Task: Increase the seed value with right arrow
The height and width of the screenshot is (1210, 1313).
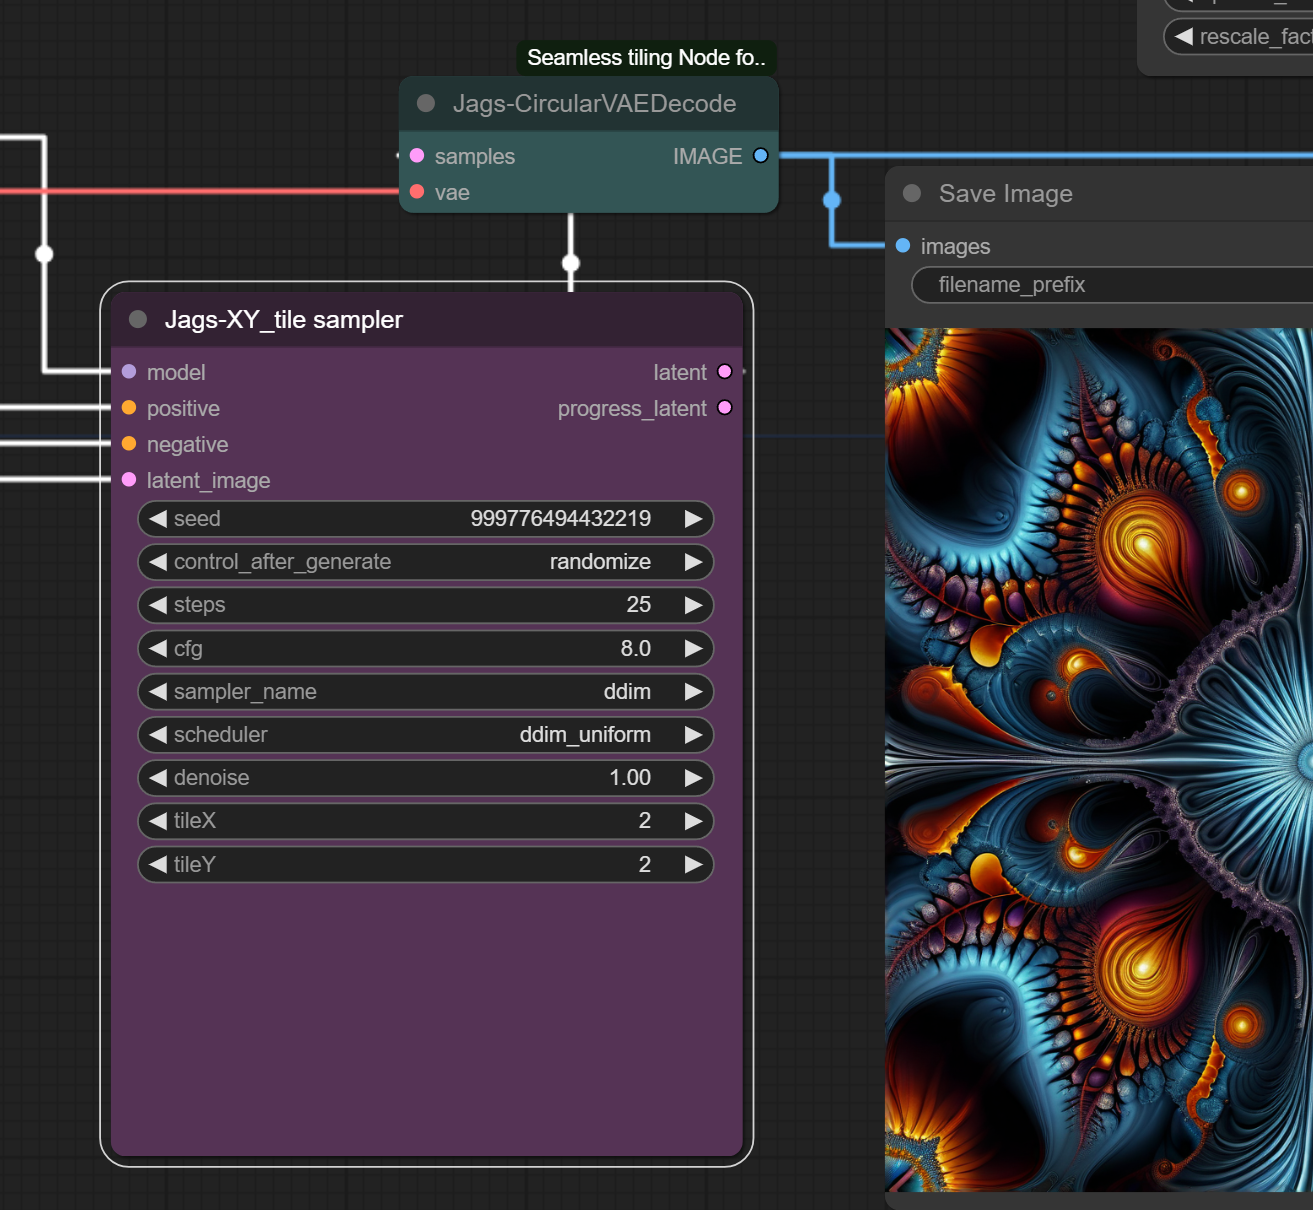Action: coord(693,519)
